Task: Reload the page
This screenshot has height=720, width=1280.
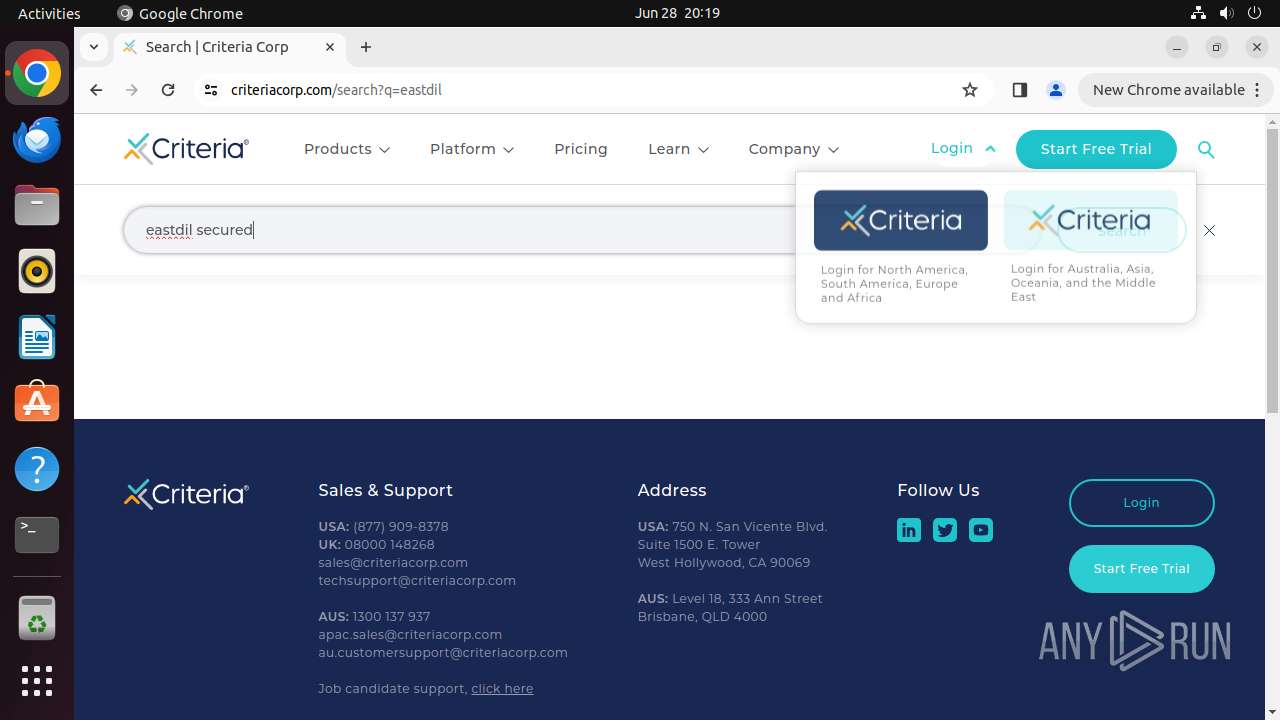Action: 168,90
